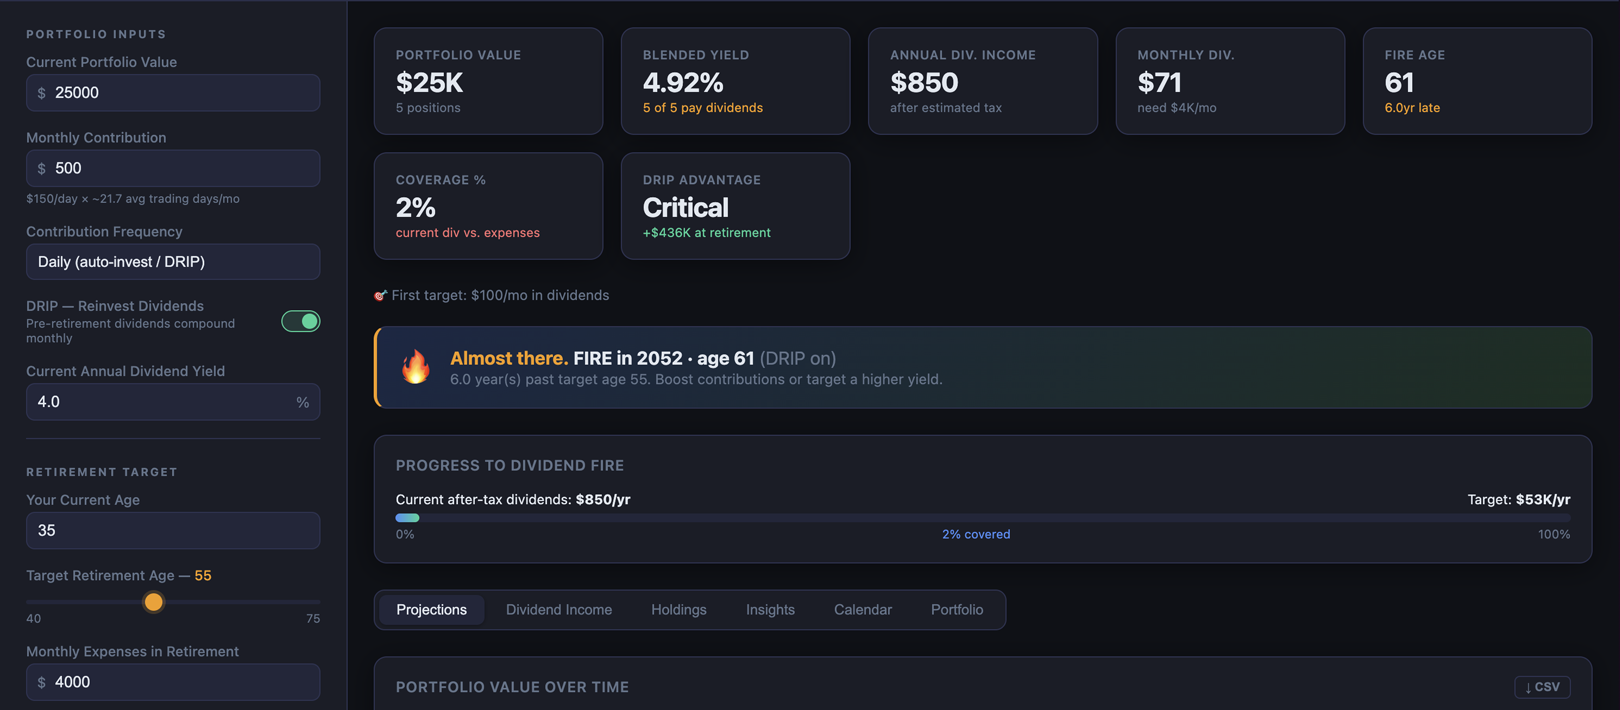This screenshot has width=1620, height=710.
Task: Adjust the Target Retirement Age slider handle
Action: click(153, 602)
